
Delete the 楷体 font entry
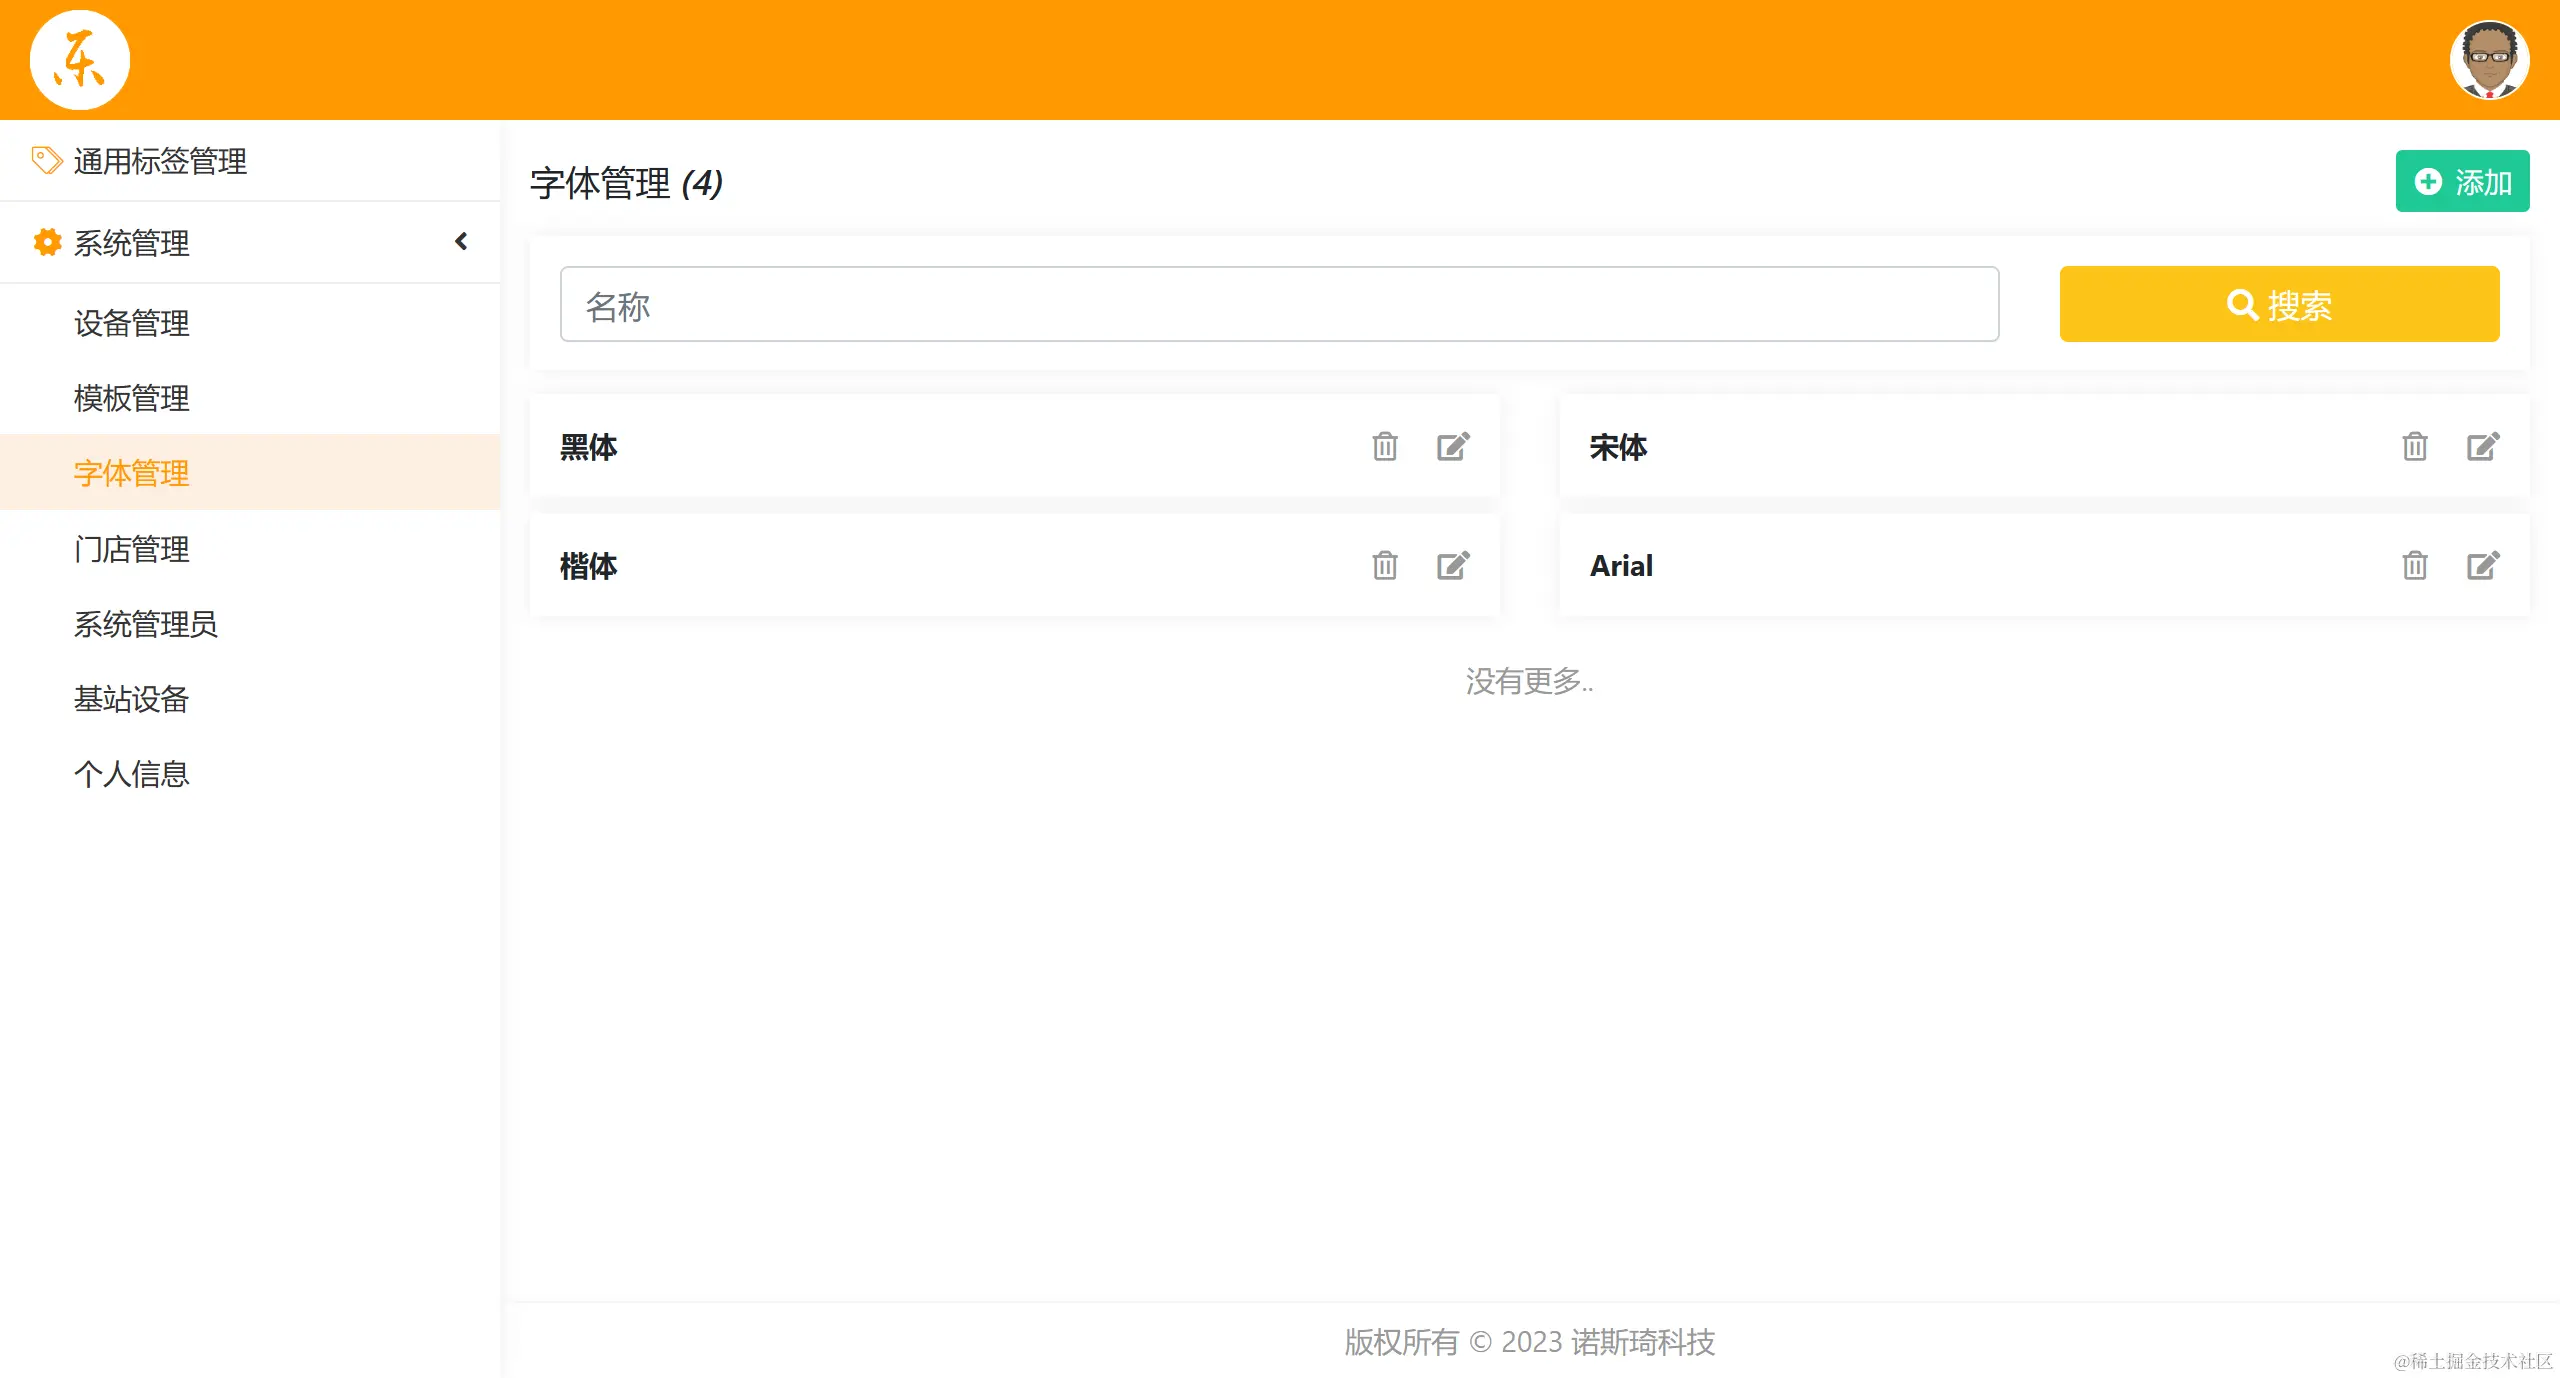click(x=1385, y=566)
